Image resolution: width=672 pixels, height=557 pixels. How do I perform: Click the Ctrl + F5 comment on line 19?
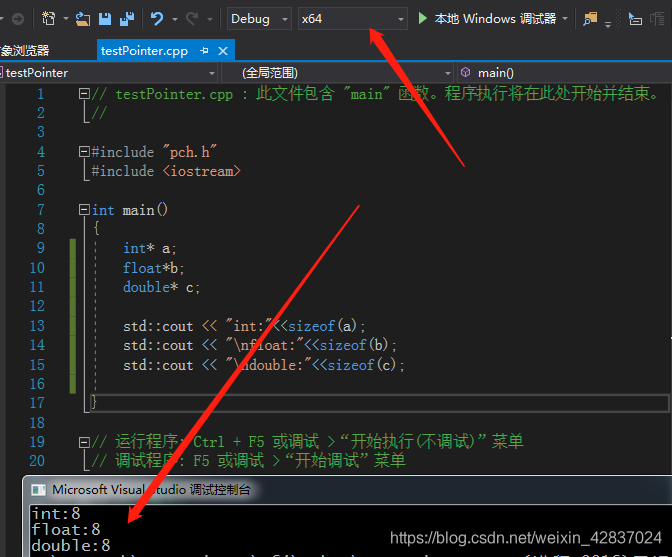point(307,442)
